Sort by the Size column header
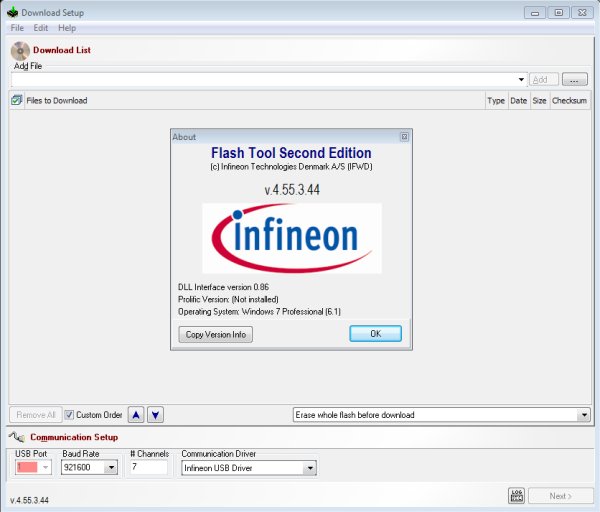 pyautogui.click(x=540, y=101)
